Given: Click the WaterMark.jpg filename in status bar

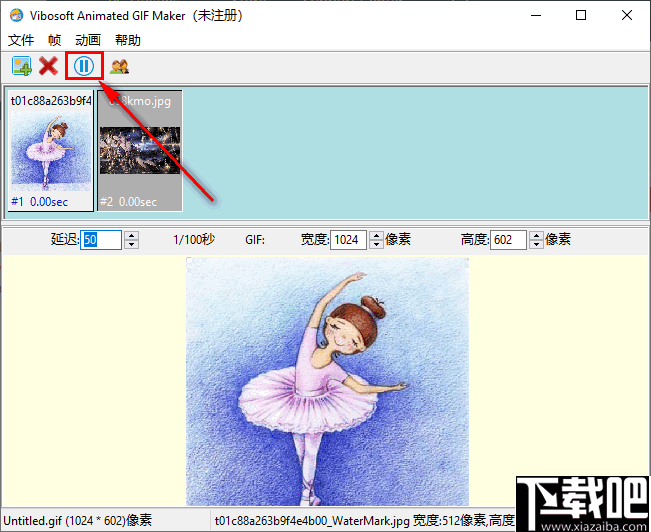Looking at the screenshot, I should (x=312, y=521).
